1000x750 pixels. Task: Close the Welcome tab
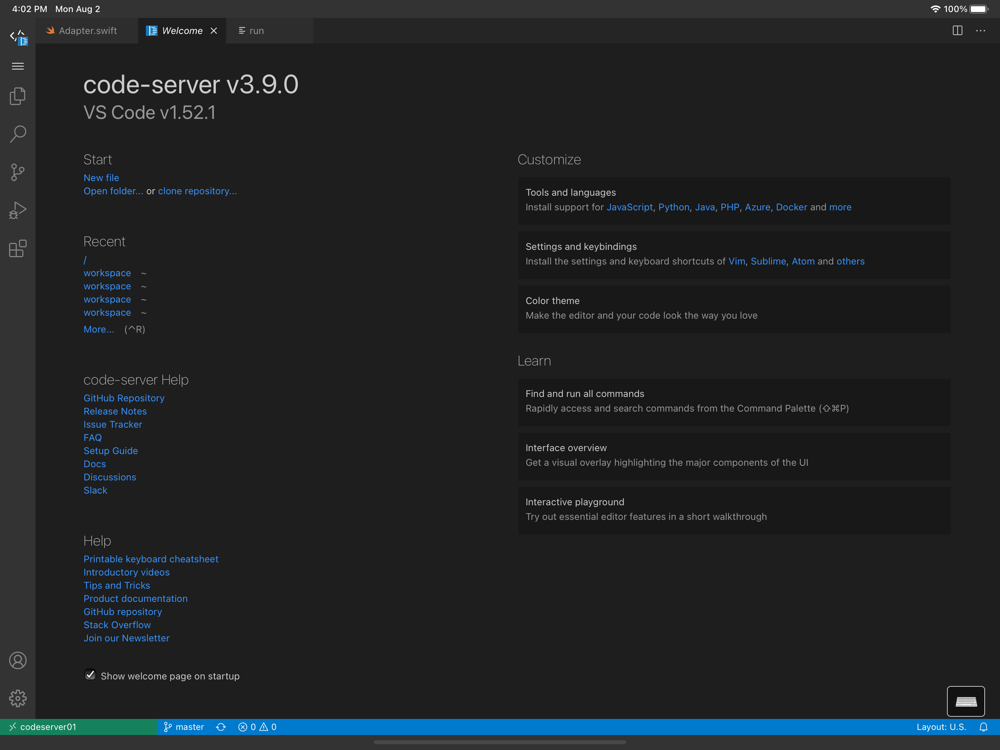point(214,31)
